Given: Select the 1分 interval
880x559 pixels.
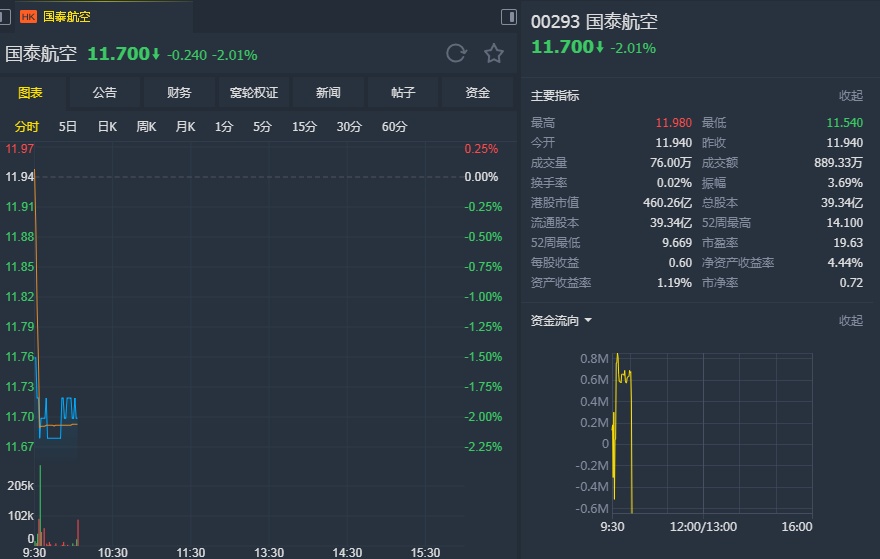Looking at the screenshot, I should pos(224,127).
